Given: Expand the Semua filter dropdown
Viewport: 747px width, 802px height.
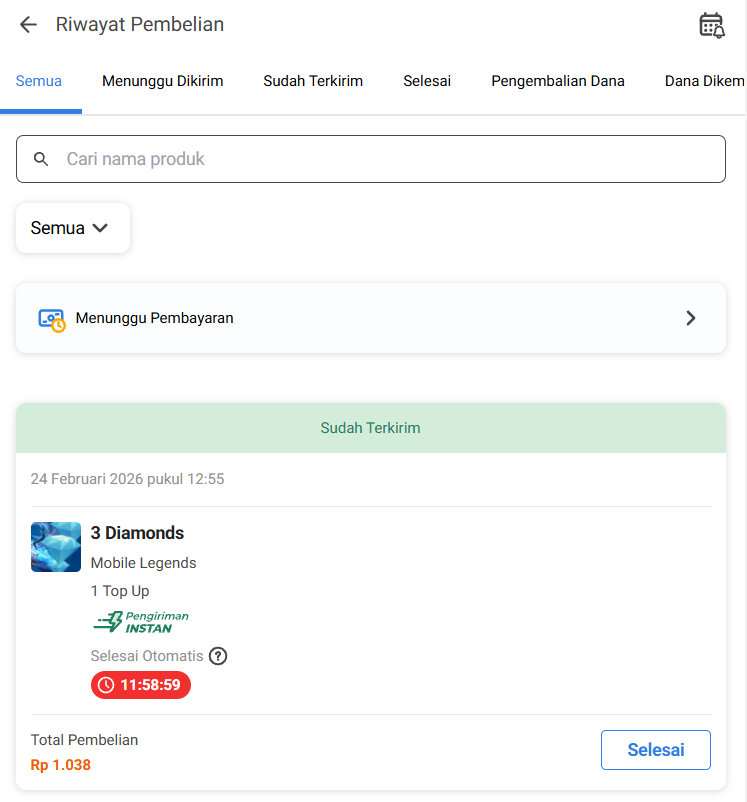Looking at the screenshot, I should [x=72, y=228].
